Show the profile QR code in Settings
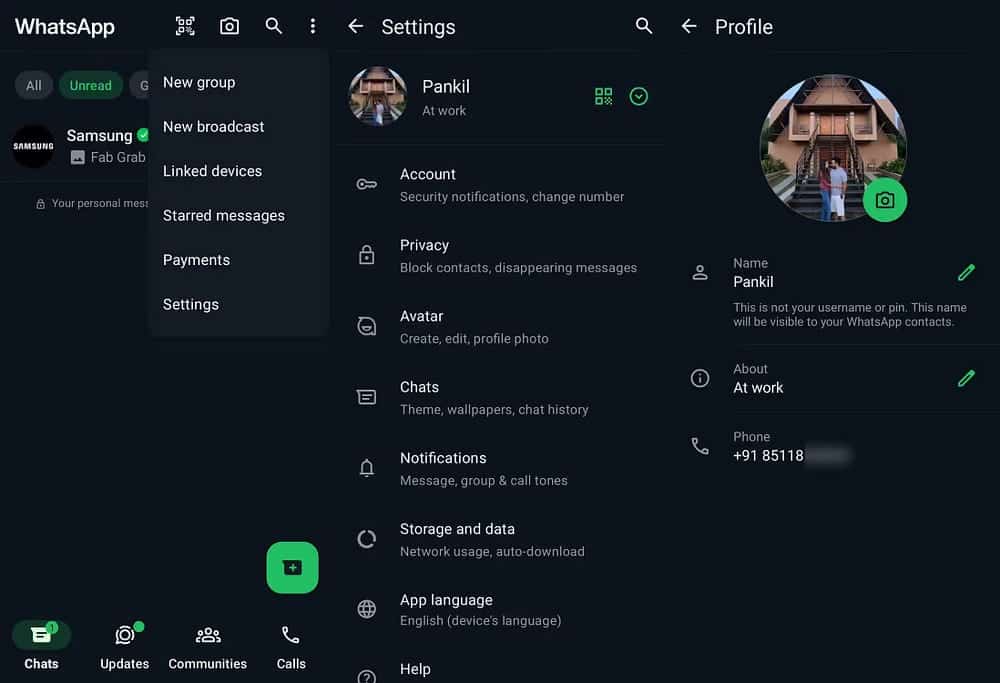Screen dimensions: 1000x683 (x=603, y=96)
